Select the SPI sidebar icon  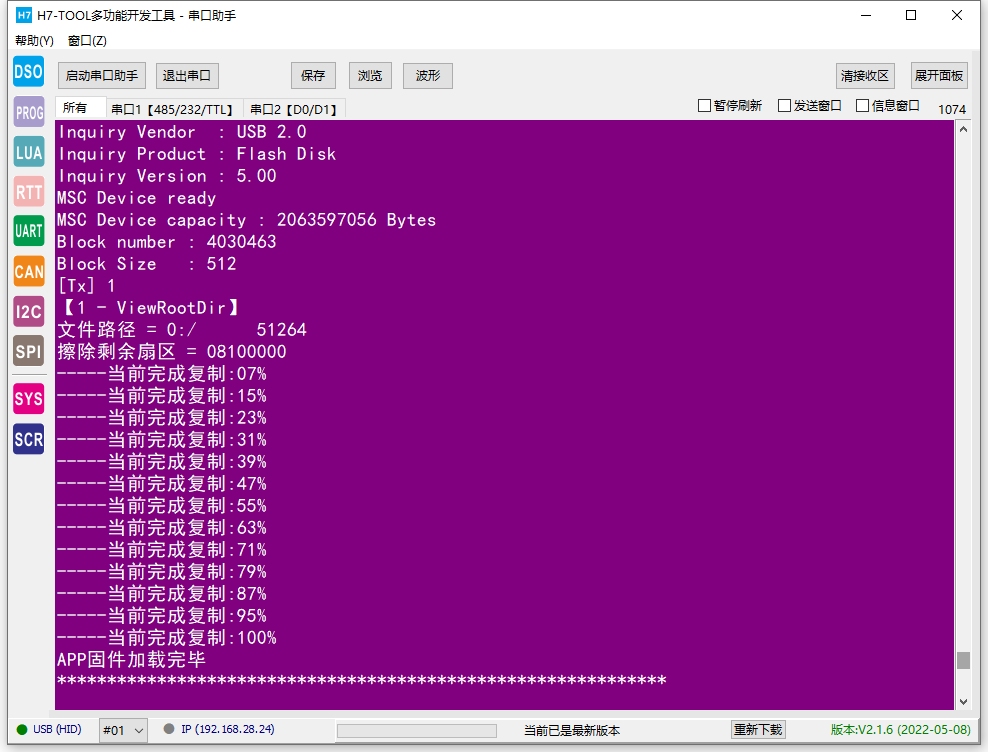[29, 351]
